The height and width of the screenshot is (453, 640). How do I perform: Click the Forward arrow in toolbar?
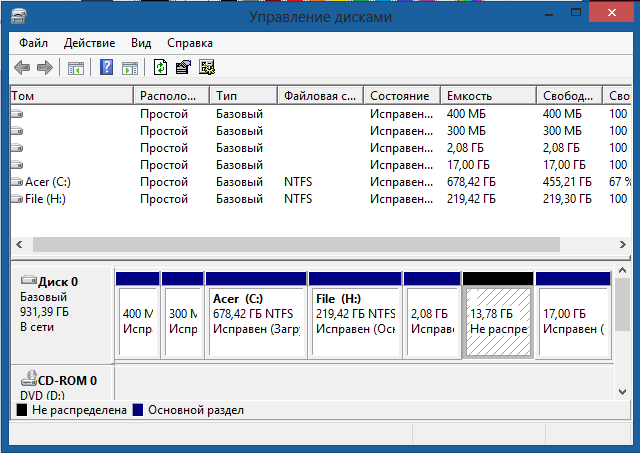point(44,68)
